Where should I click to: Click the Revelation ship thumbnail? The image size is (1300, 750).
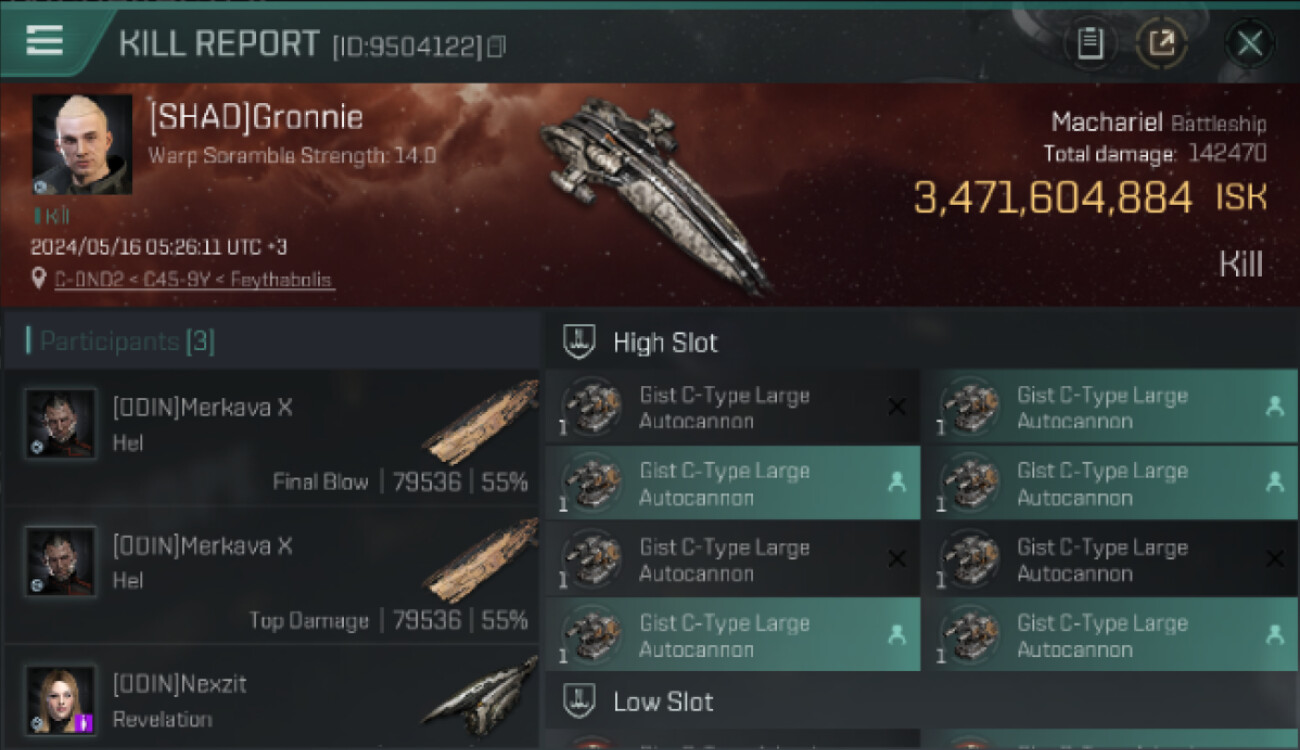pos(478,692)
